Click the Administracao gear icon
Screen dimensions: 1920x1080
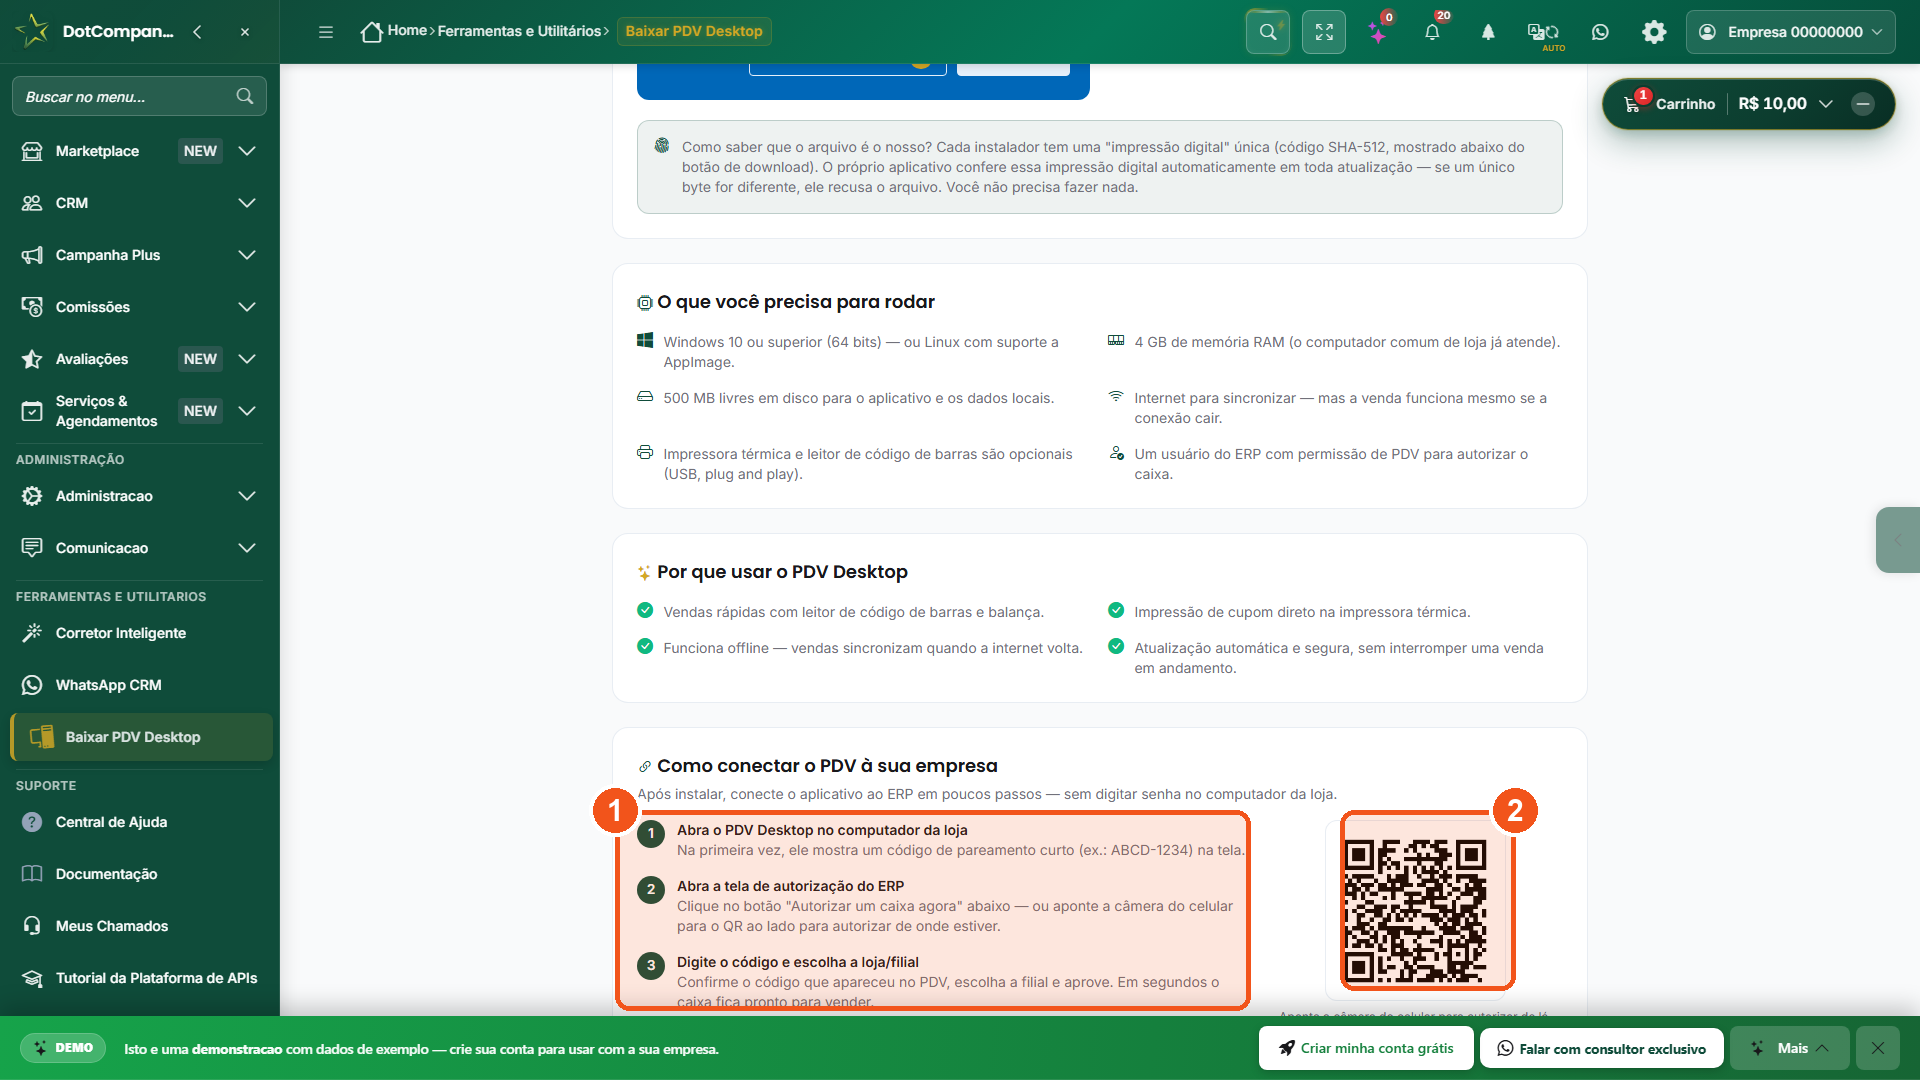(32, 496)
